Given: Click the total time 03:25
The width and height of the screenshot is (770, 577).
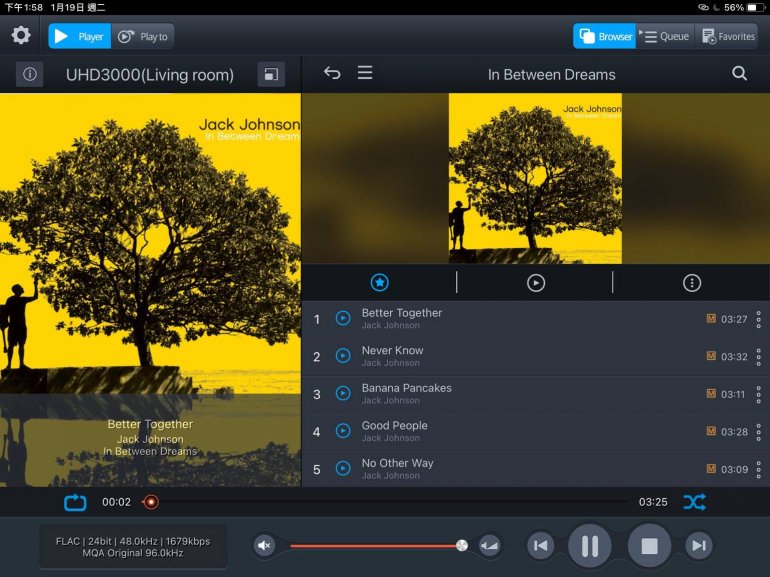Looking at the screenshot, I should [x=653, y=502].
